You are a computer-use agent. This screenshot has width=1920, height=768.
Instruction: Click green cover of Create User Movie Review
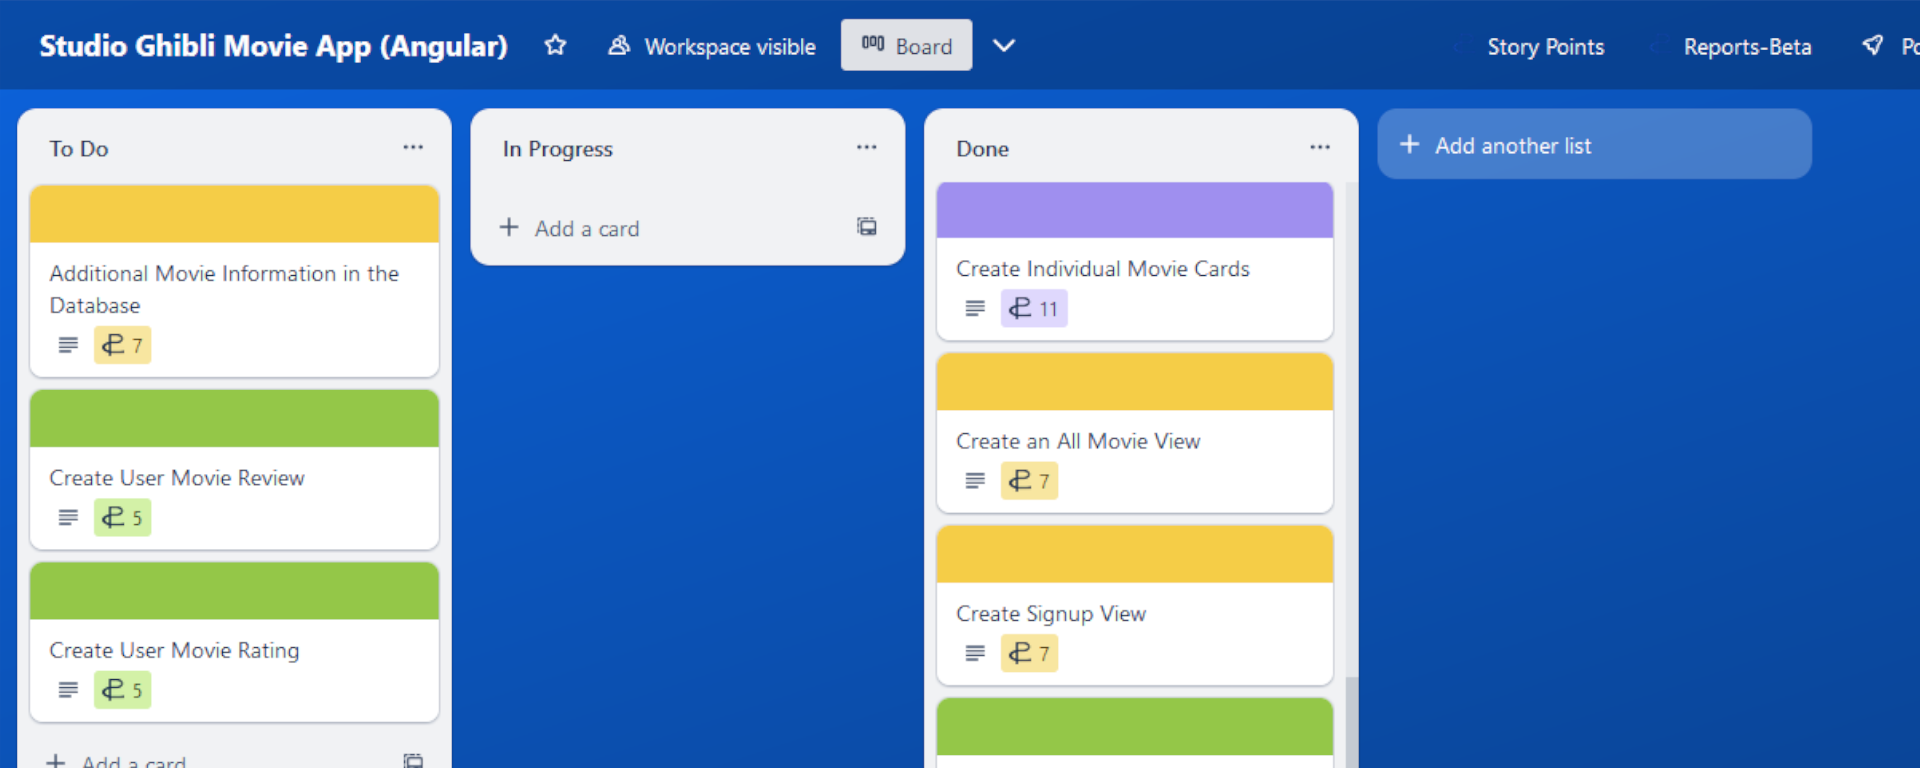234,418
